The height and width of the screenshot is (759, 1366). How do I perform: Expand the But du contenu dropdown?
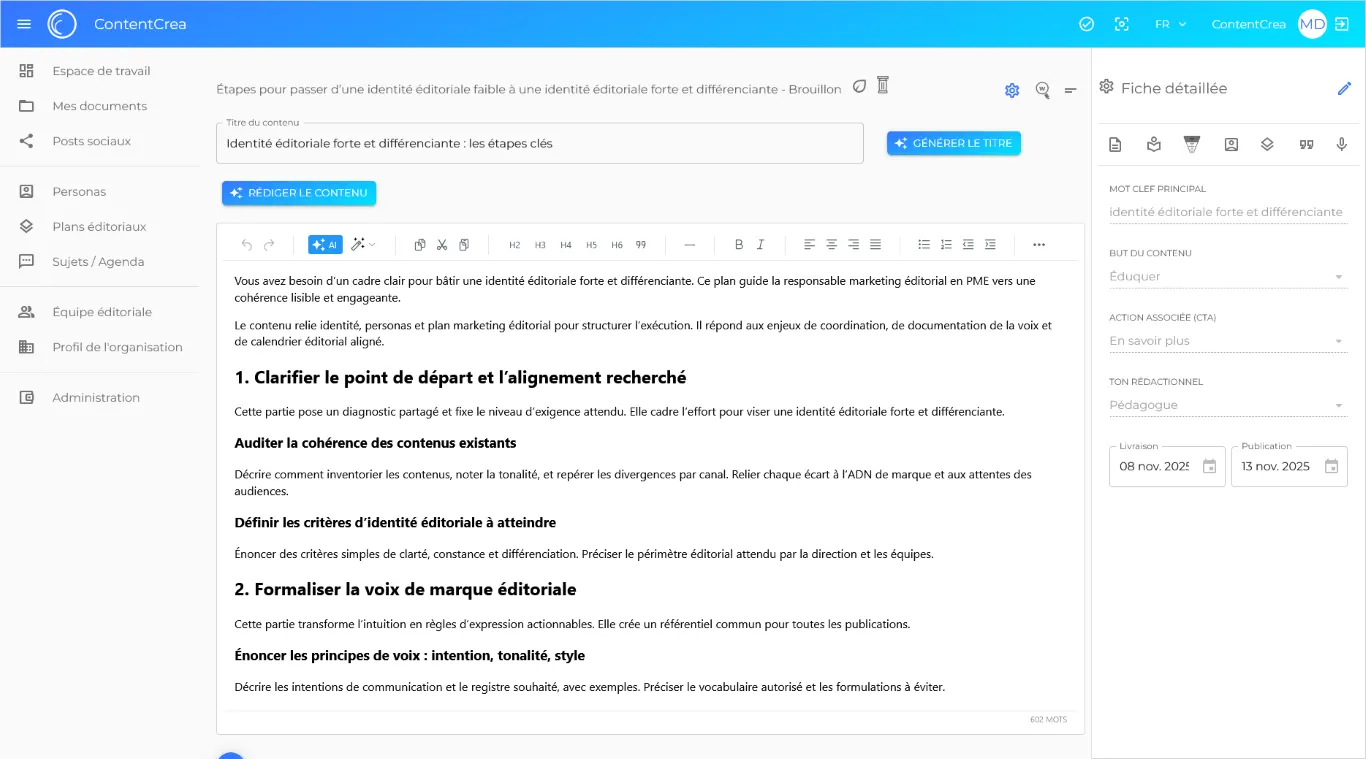point(1227,277)
